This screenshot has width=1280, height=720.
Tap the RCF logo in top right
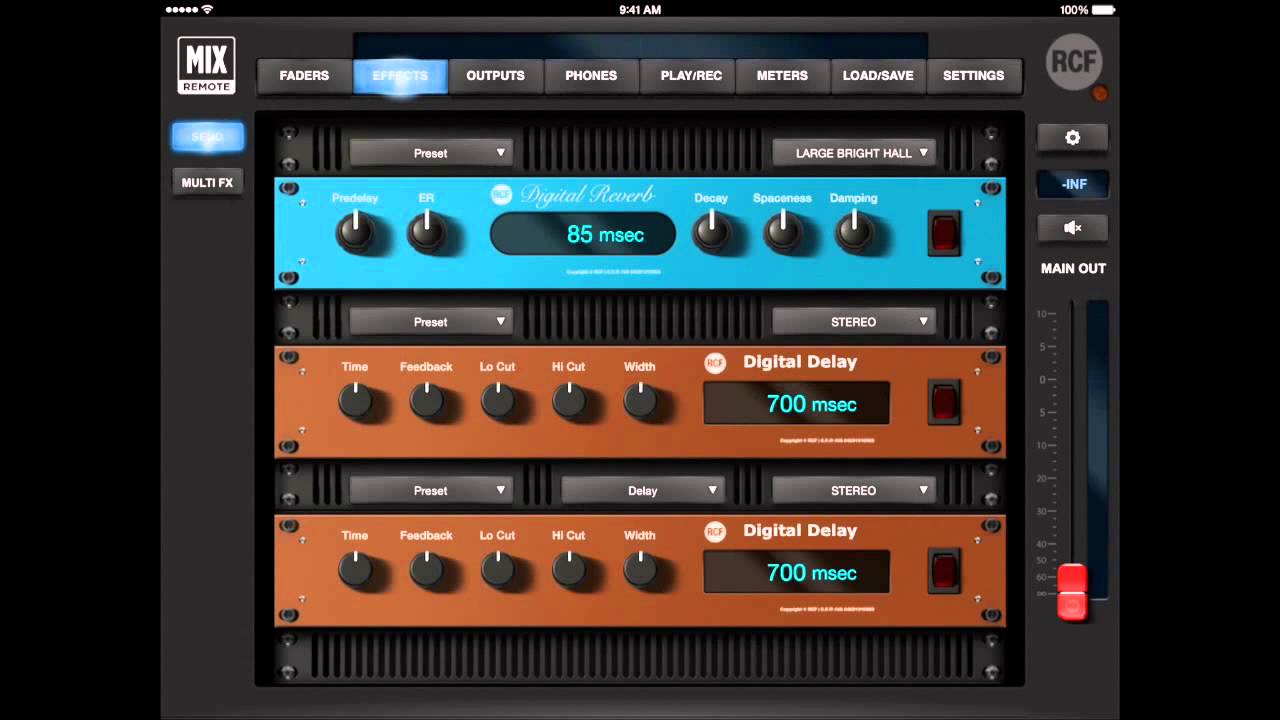click(x=1074, y=62)
